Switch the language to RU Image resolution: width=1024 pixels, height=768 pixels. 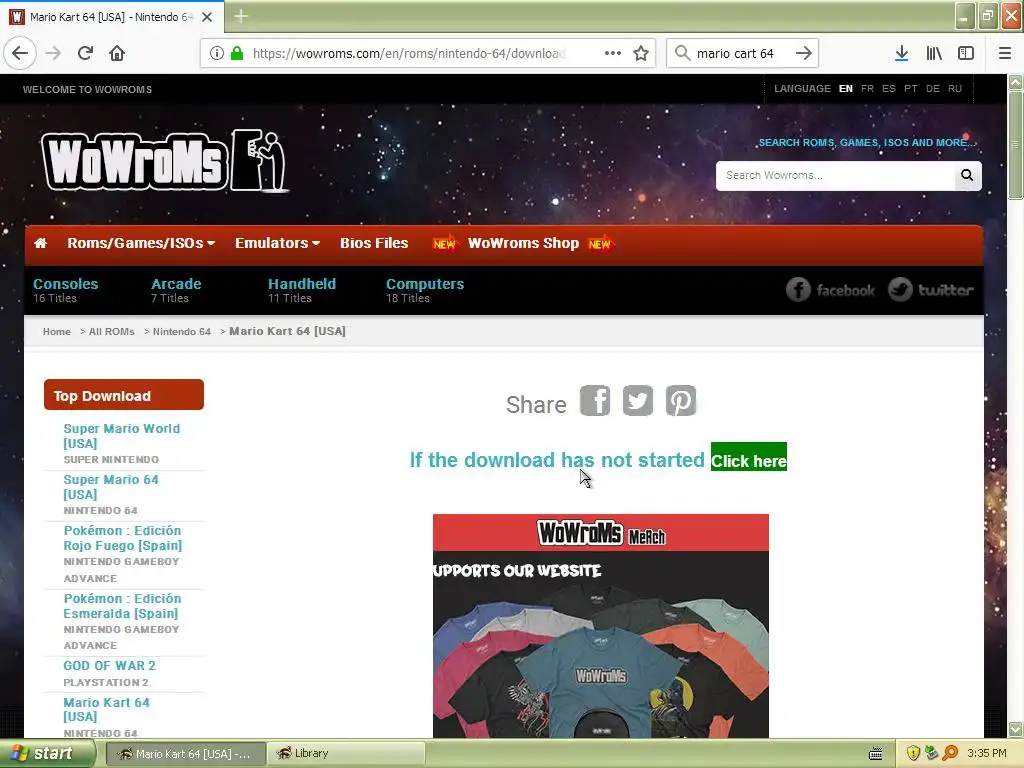(x=955, y=88)
